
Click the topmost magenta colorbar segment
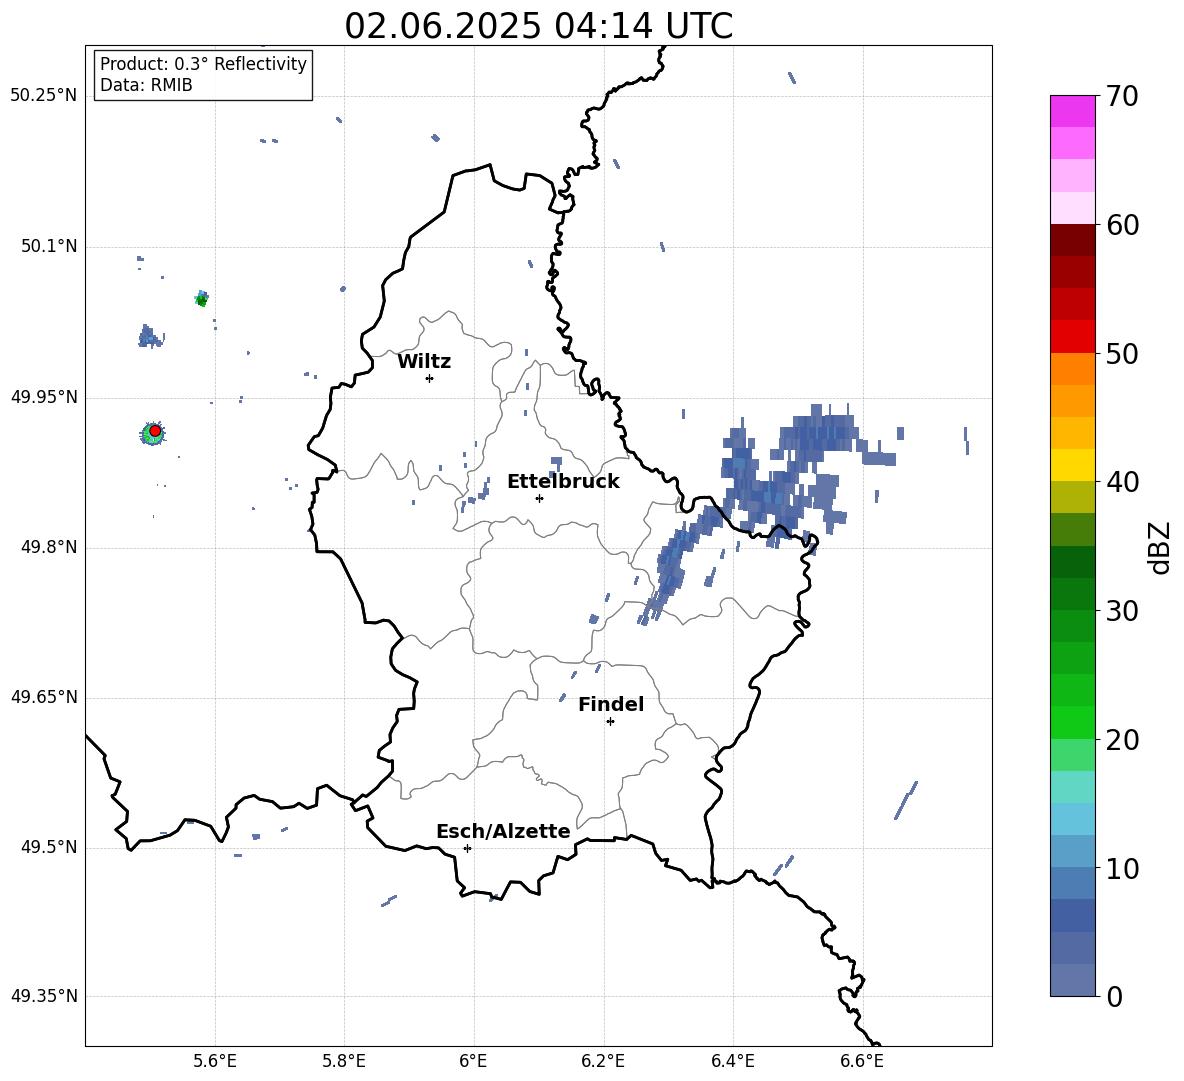click(1072, 111)
